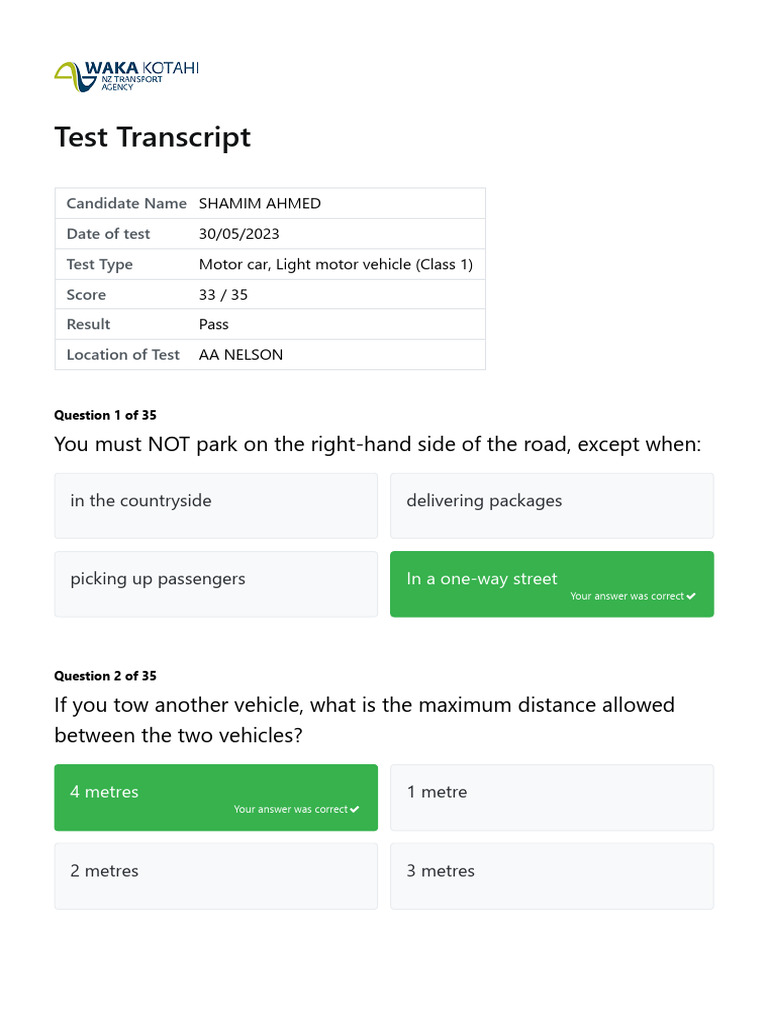Choose the green "4 metres" answer
Image resolution: width=768 pixels, height=1024 pixels.
215,796
